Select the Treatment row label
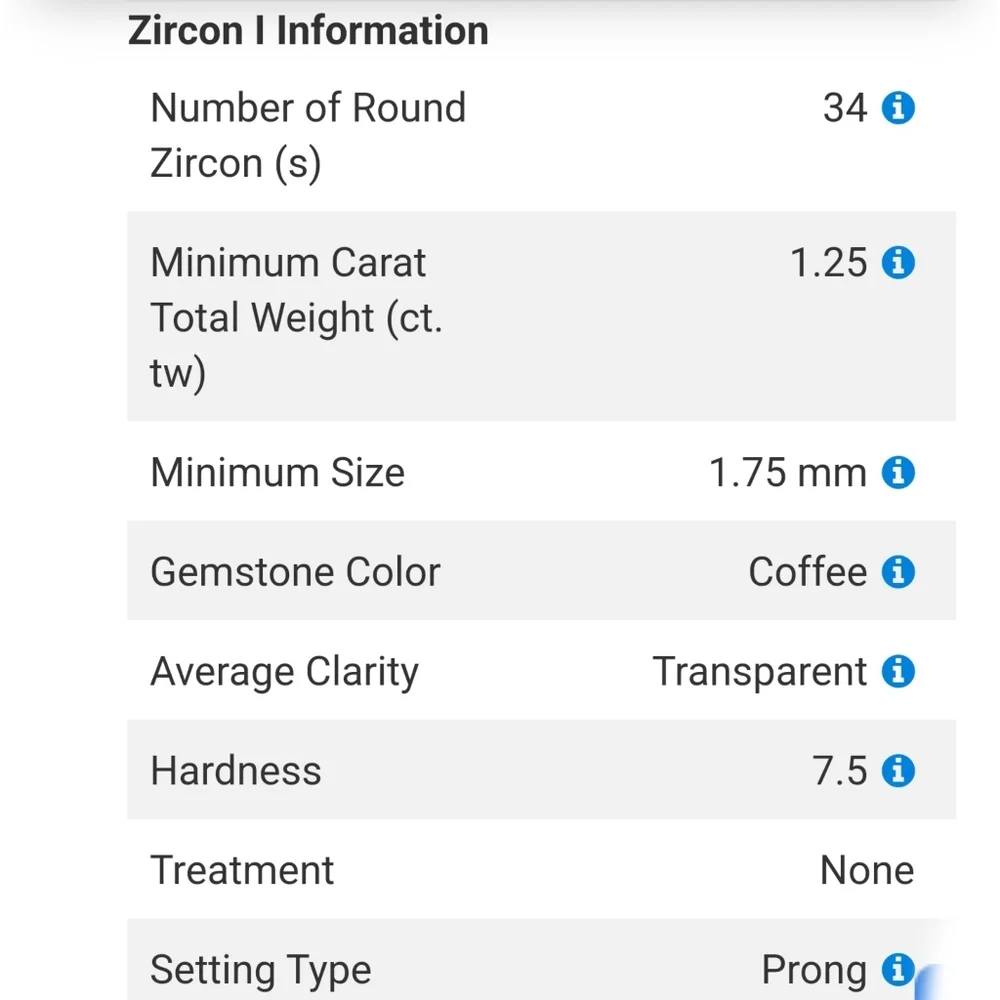The height and width of the screenshot is (1000, 1000). pos(242,870)
